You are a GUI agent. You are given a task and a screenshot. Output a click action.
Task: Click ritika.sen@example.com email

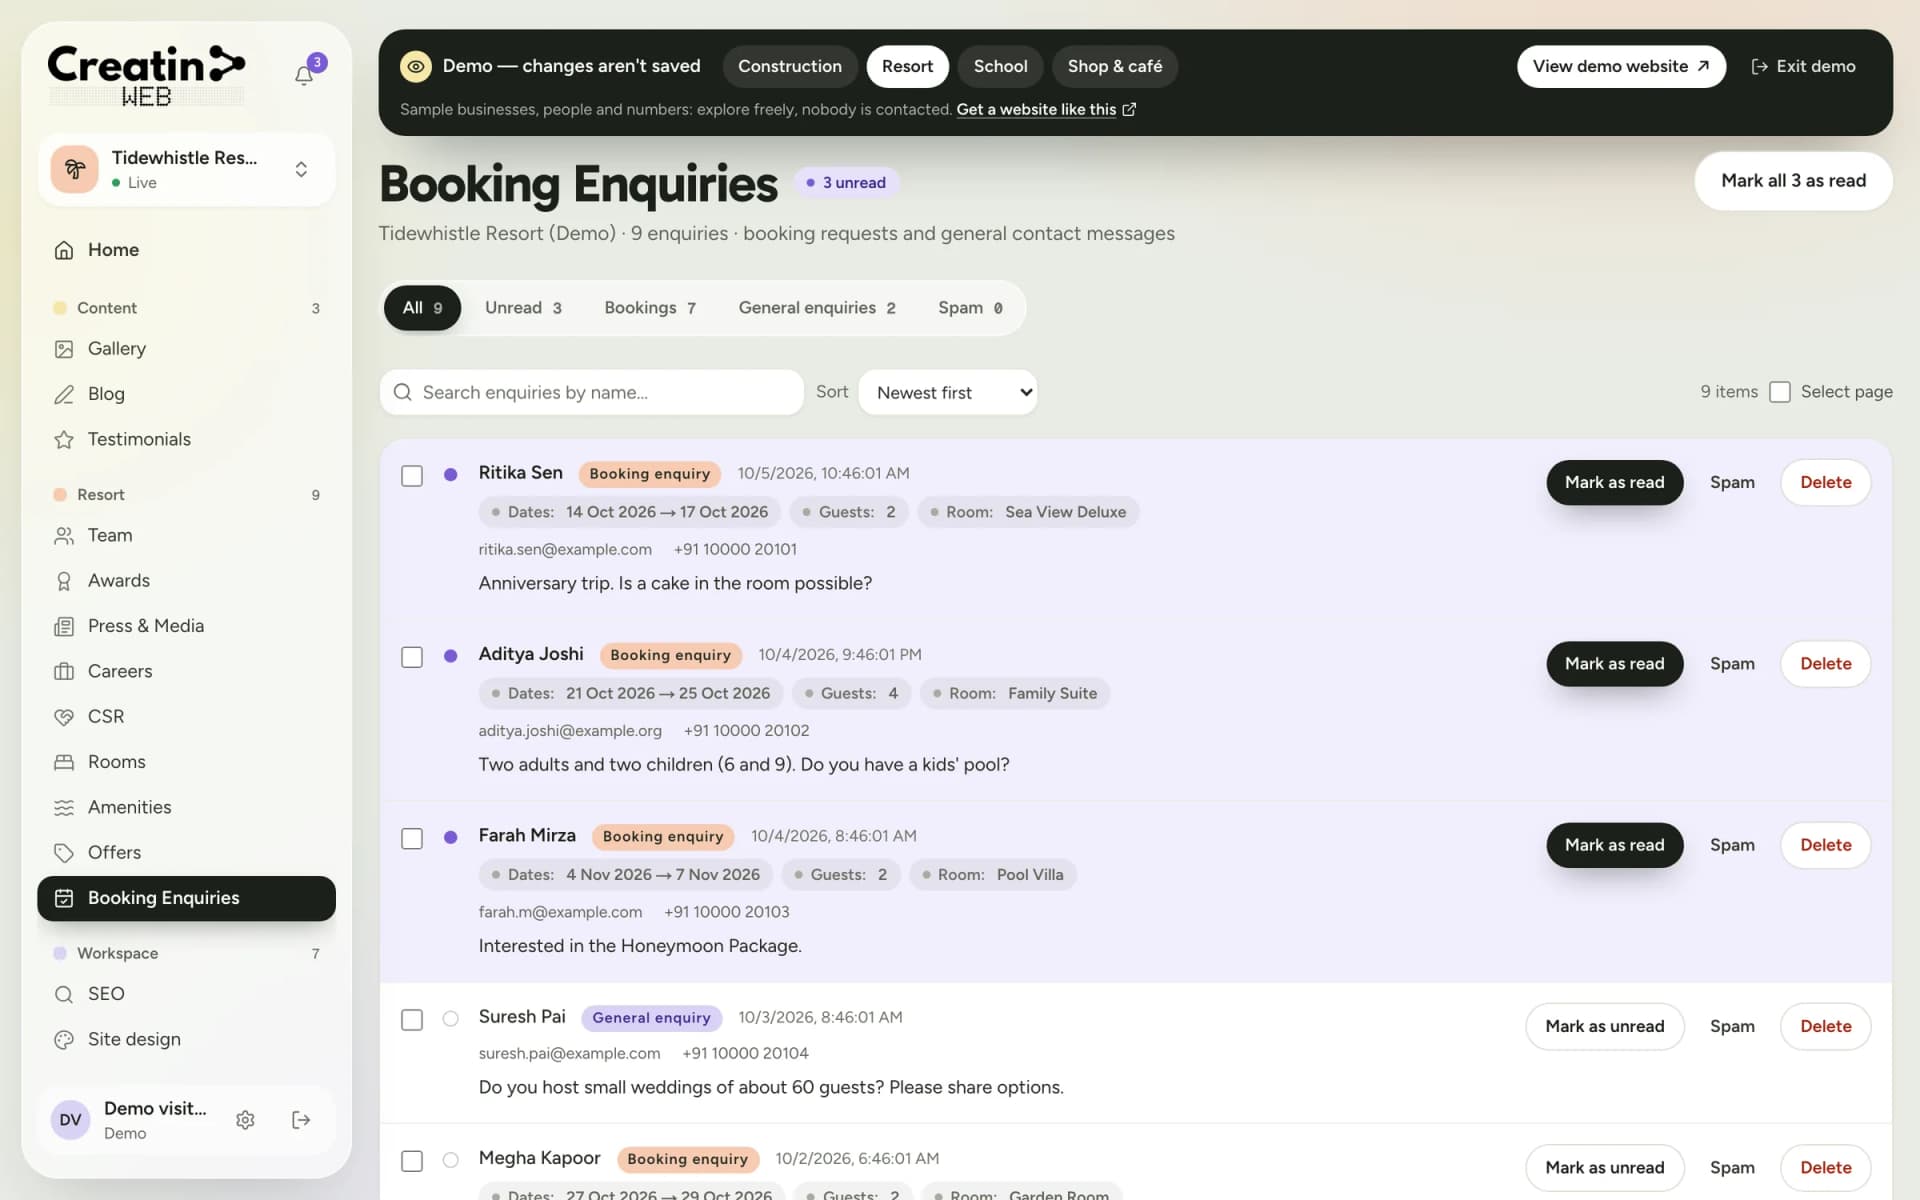point(565,550)
